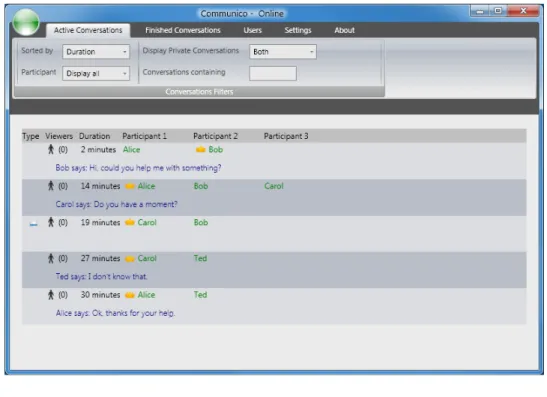The image size is (547, 397).
Task: Click Ted in the 27 minutes conversation
Action: 201,259
